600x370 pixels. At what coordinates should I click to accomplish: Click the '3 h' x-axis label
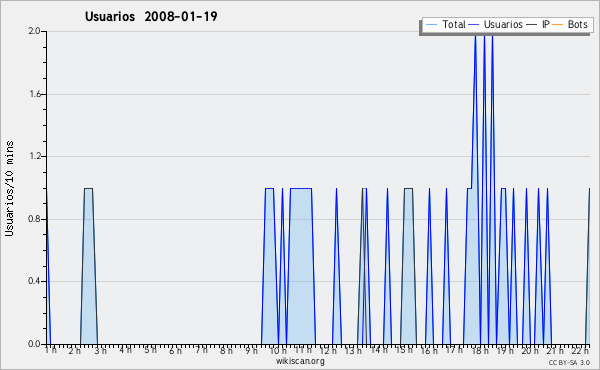(x=101, y=350)
